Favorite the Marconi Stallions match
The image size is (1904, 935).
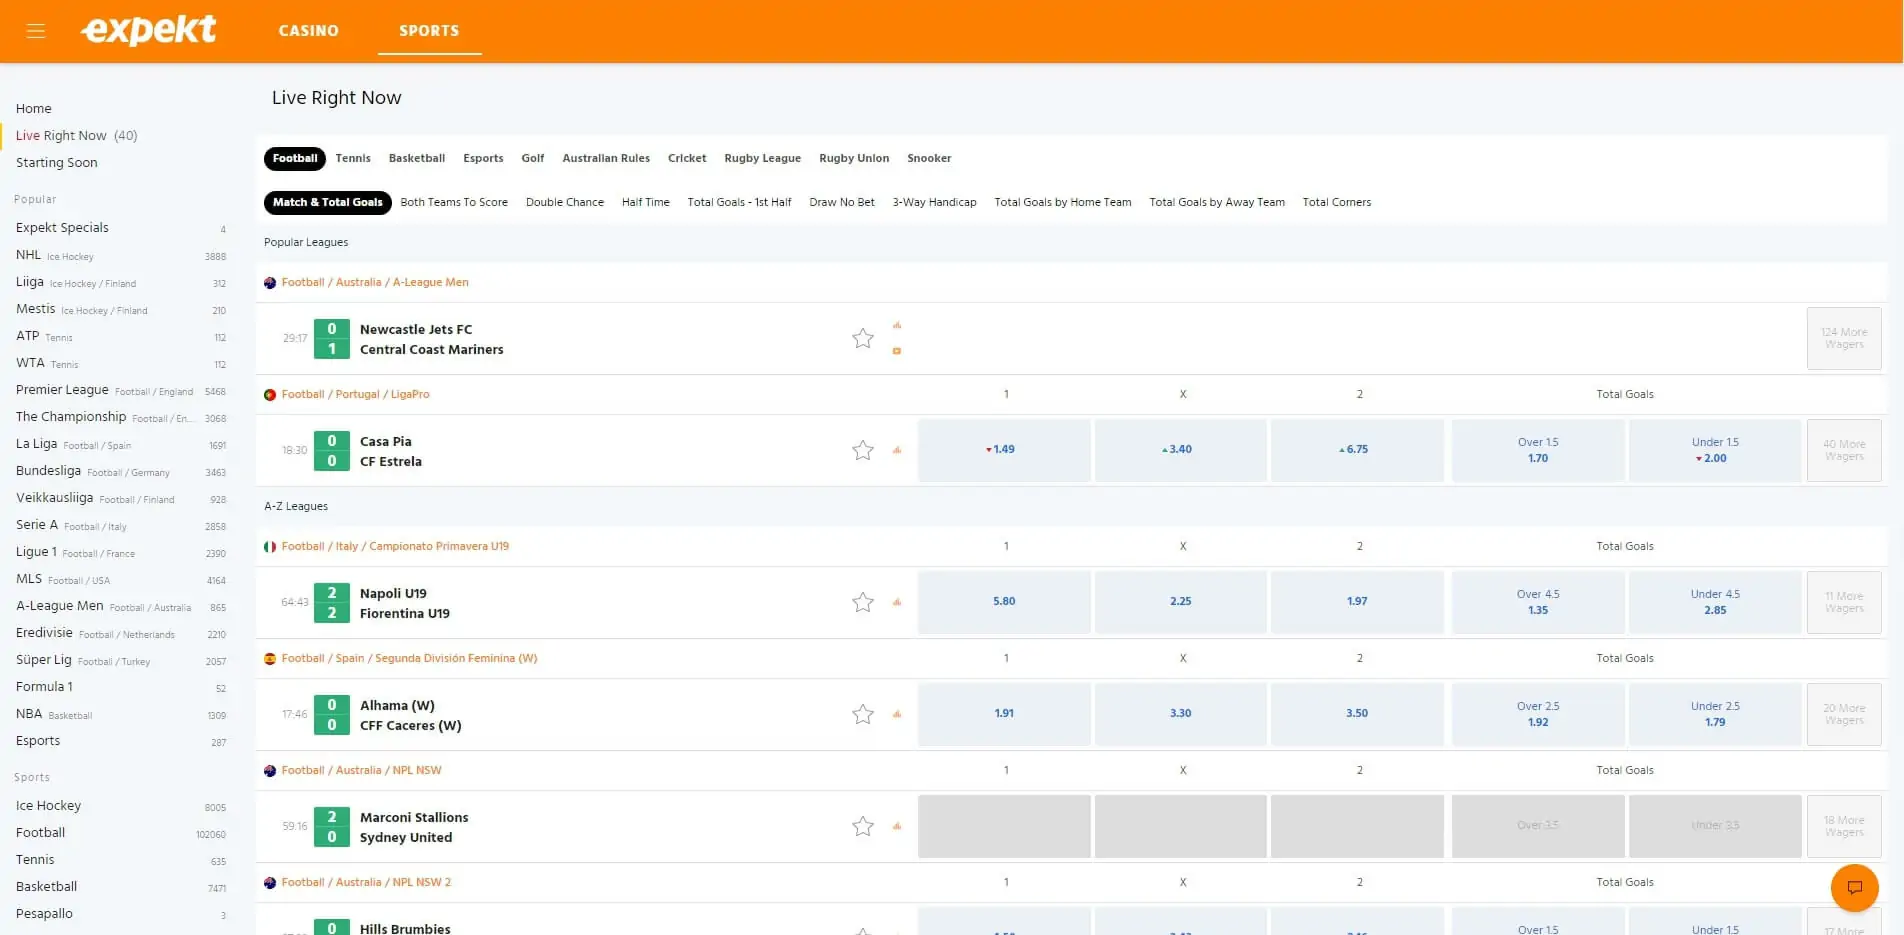(x=862, y=826)
